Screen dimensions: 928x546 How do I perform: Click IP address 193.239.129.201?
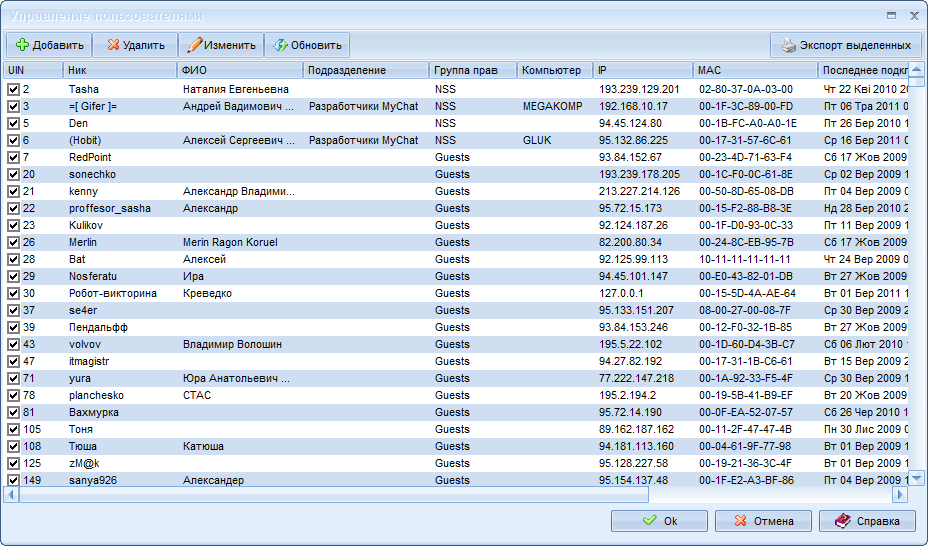(639, 89)
